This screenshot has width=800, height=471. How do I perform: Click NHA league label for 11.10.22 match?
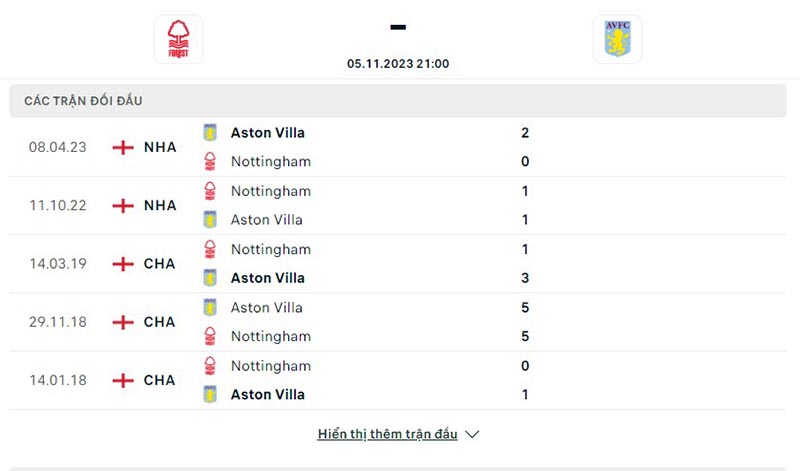pyautogui.click(x=160, y=205)
